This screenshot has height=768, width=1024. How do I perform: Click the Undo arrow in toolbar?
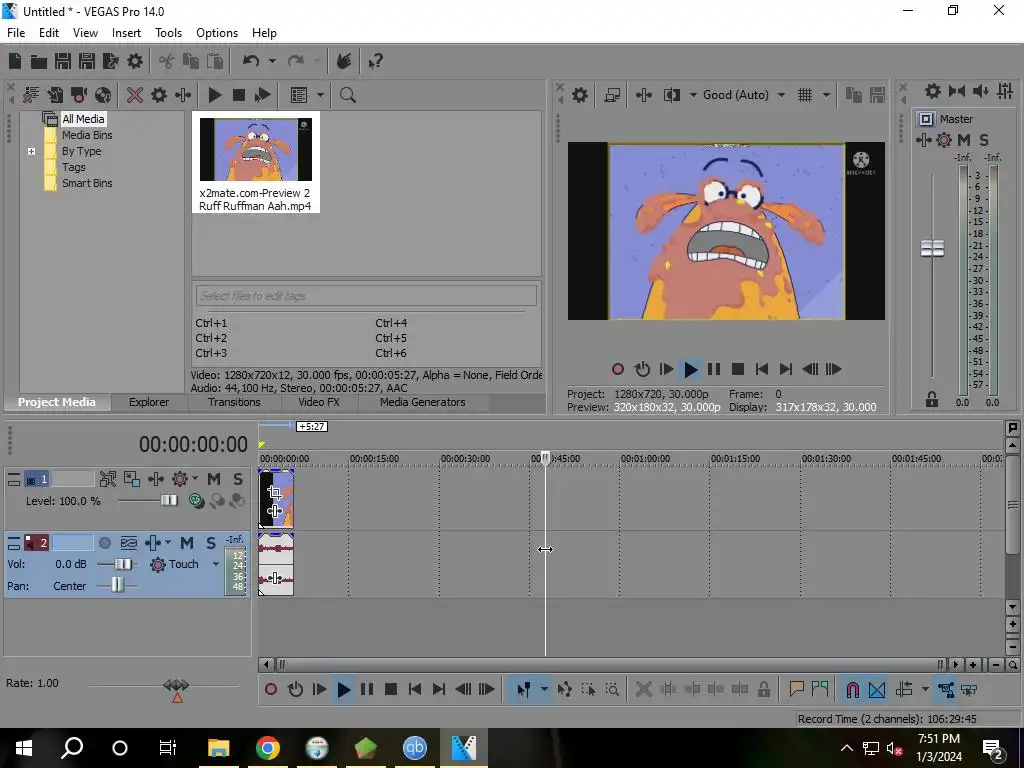click(x=251, y=61)
